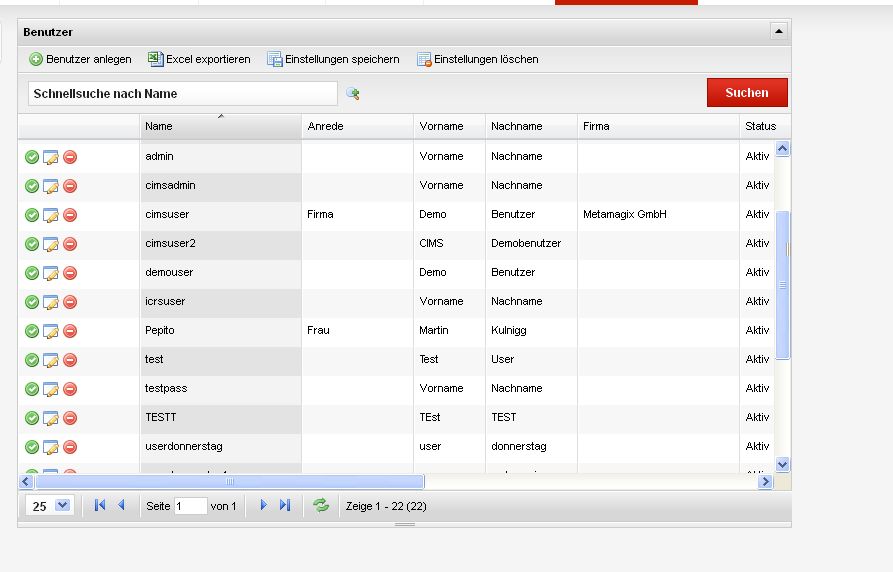Click green status icon for cimsuser row
The height and width of the screenshot is (572, 893).
point(32,215)
